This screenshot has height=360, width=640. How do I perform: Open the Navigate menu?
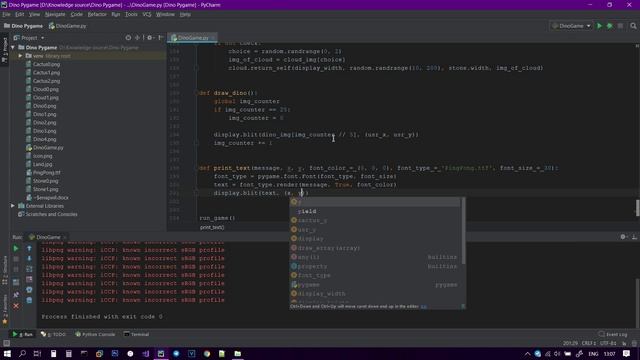55,14
